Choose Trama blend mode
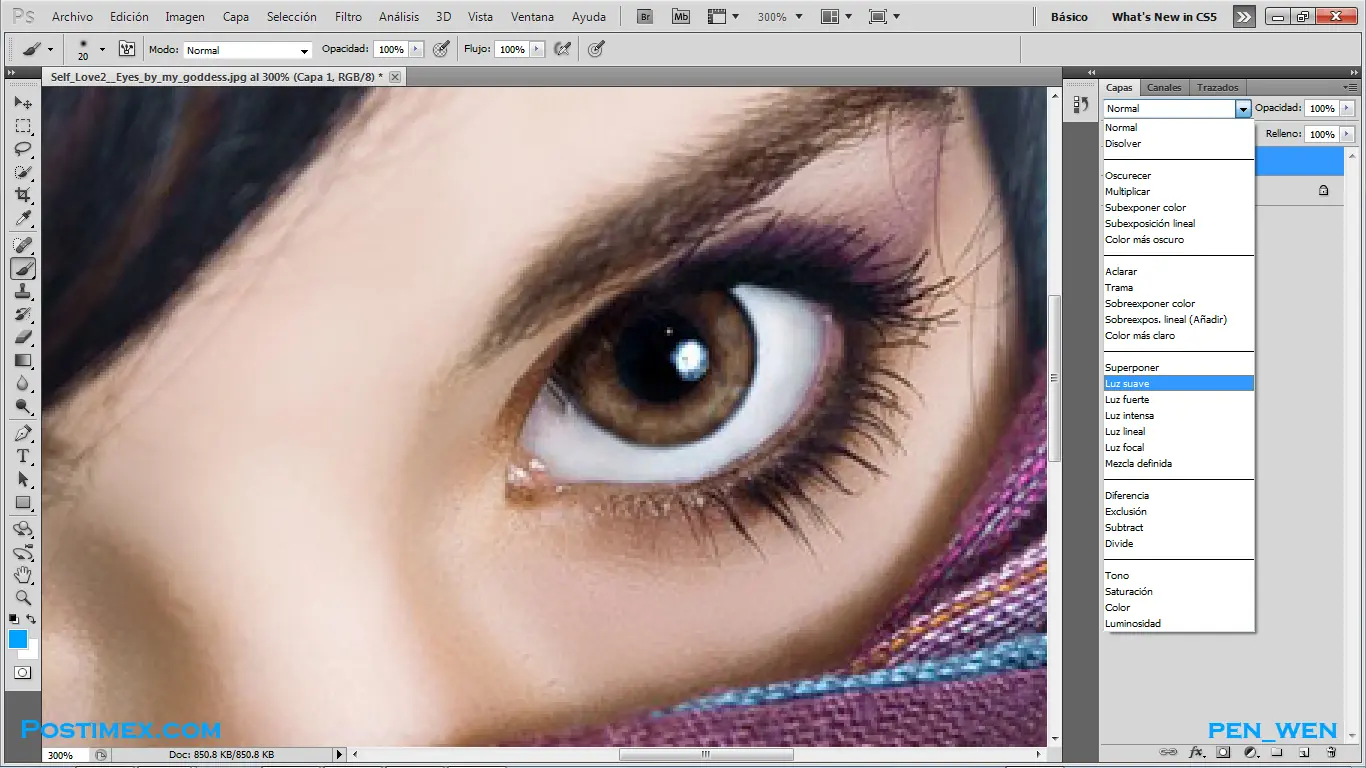The height and width of the screenshot is (768, 1366). pos(1178,287)
